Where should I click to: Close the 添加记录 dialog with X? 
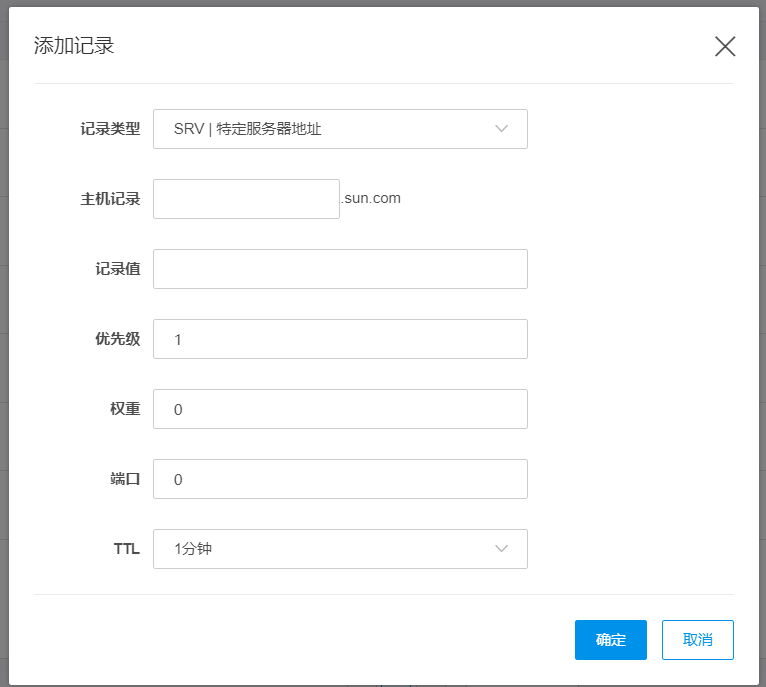(x=725, y=46)
